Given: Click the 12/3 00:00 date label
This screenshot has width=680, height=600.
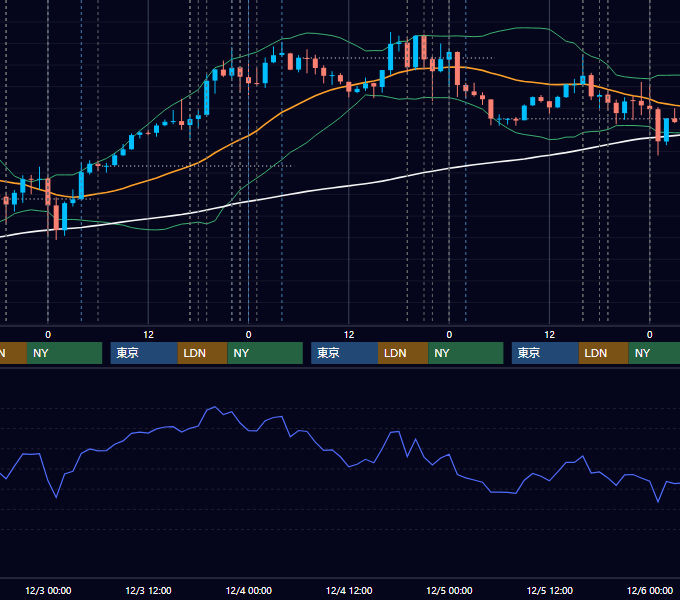Looking at the screenshot, I should pos(48,590).
